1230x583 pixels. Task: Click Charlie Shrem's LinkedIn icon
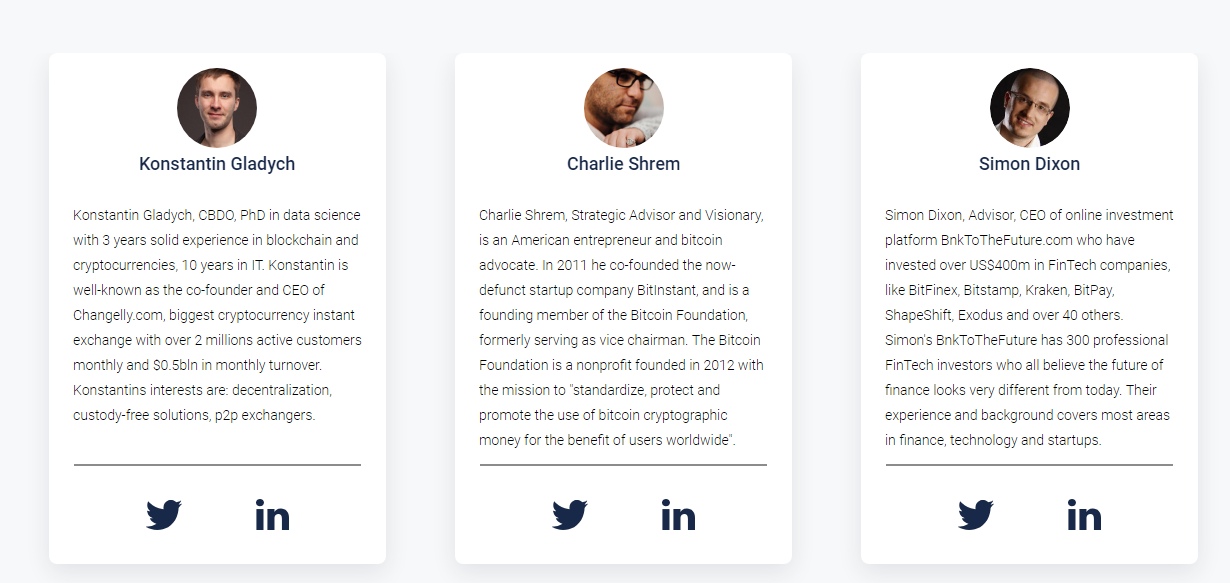click(678, 515)
